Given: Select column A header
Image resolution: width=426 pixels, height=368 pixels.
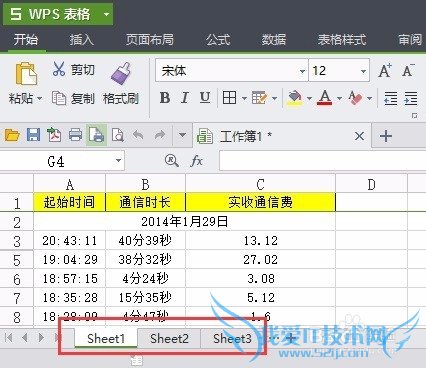Looking at the screenshot, I should pos(69,184).
